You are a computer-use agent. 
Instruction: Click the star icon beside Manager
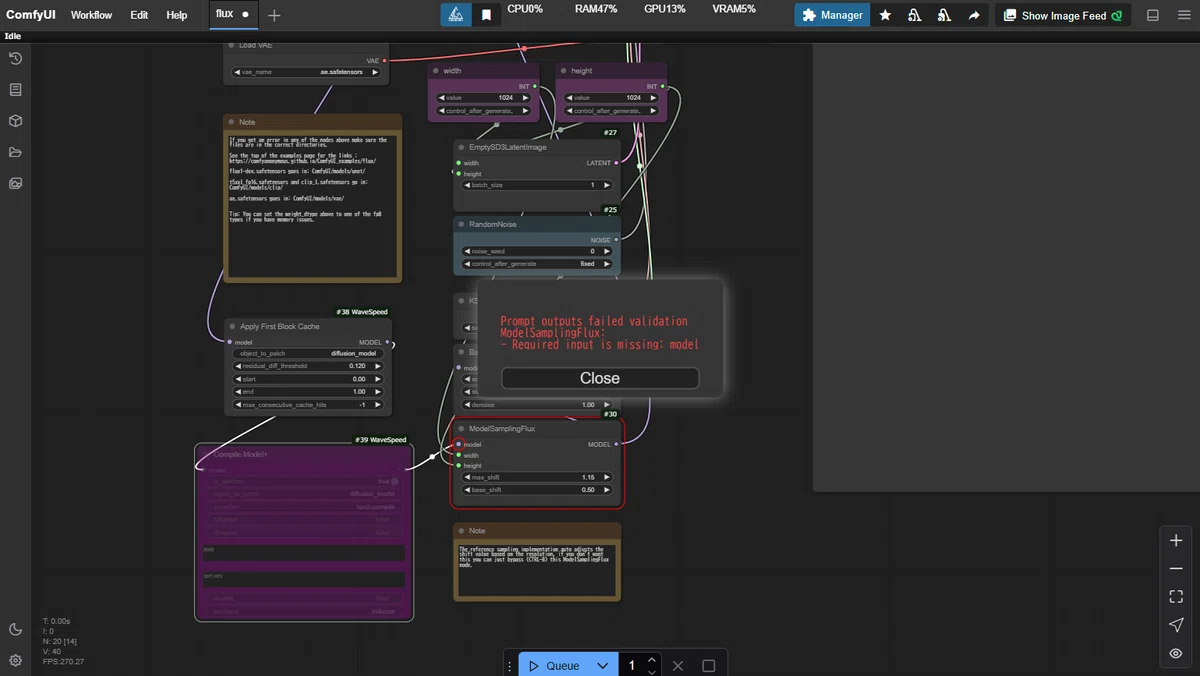pyautogui.click(x=885, y=15)
